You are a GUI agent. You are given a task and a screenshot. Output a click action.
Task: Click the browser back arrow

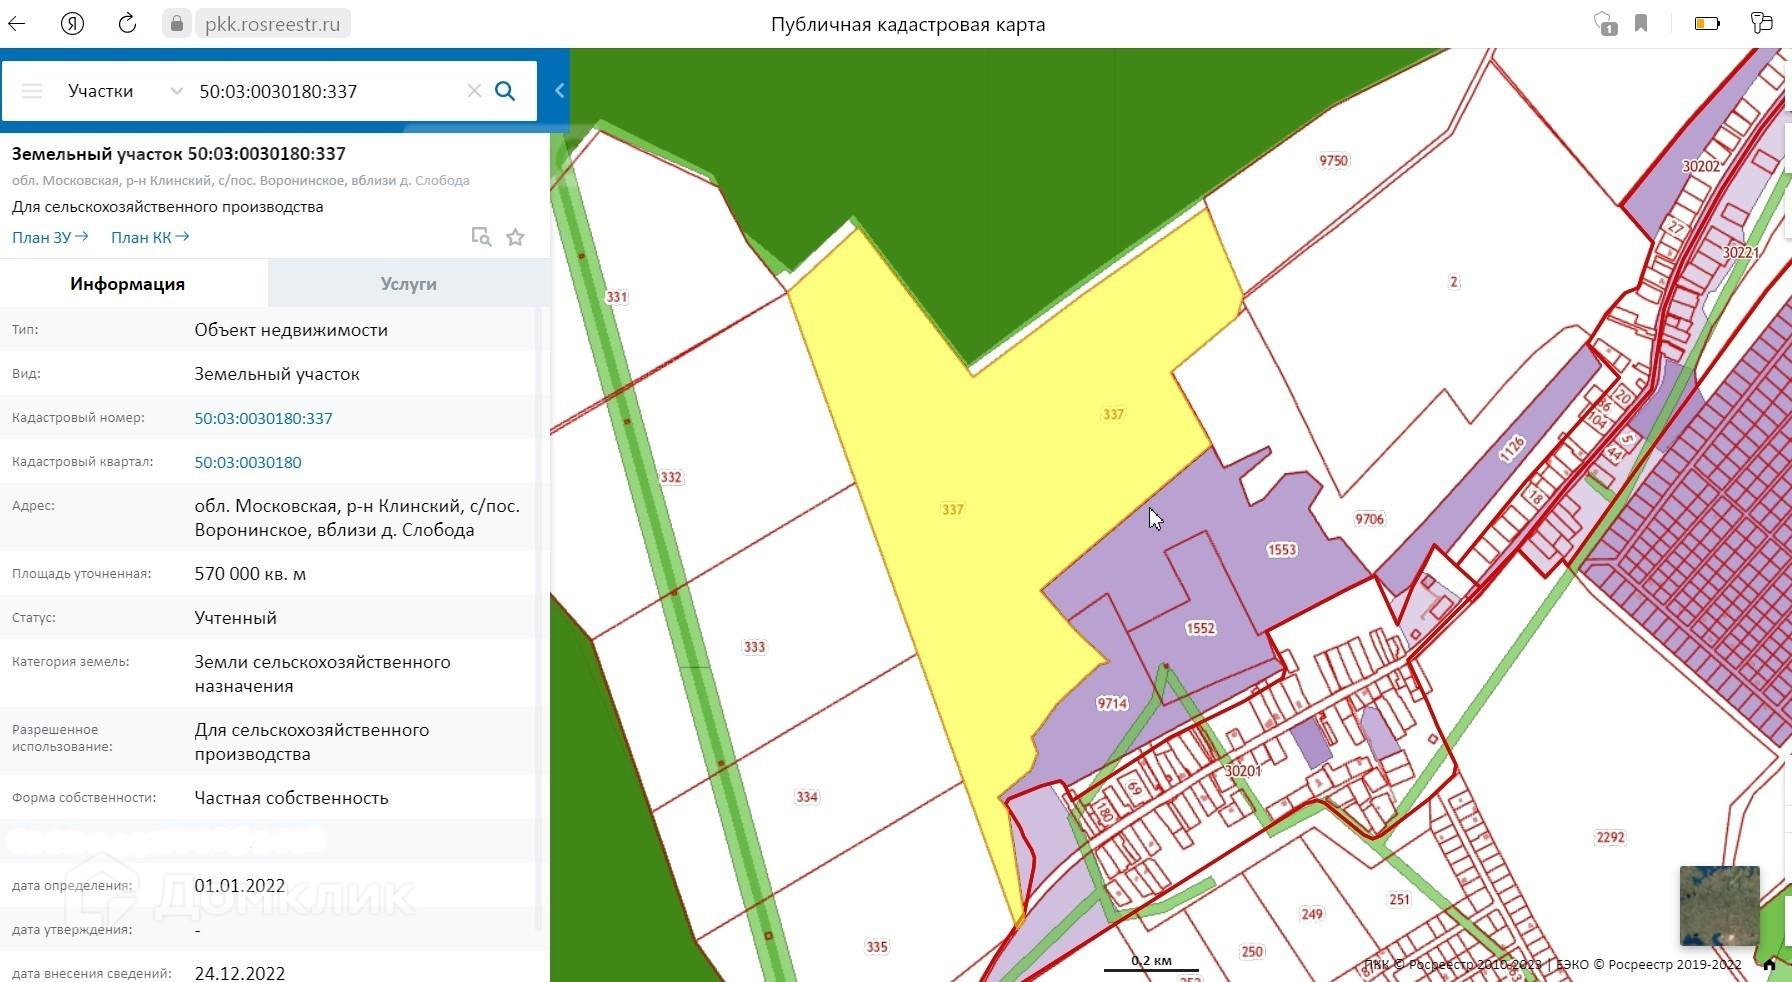[17, 24]
